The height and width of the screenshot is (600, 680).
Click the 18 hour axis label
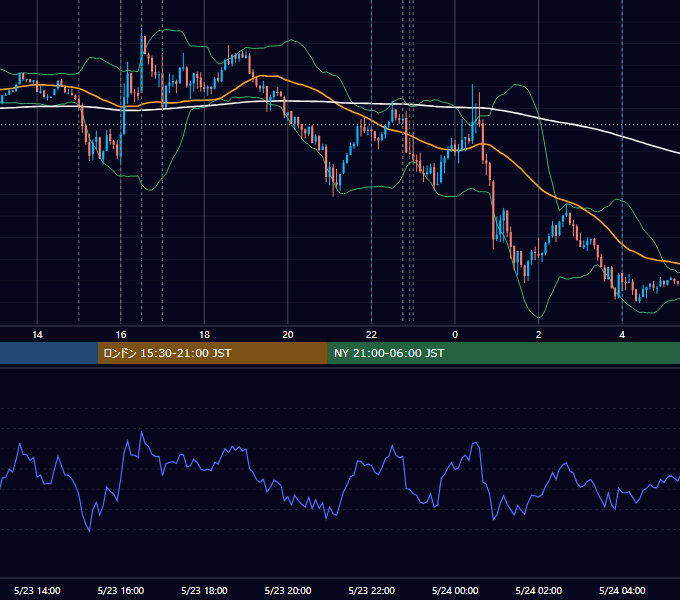pyautogui.click(x=204, y=335)
